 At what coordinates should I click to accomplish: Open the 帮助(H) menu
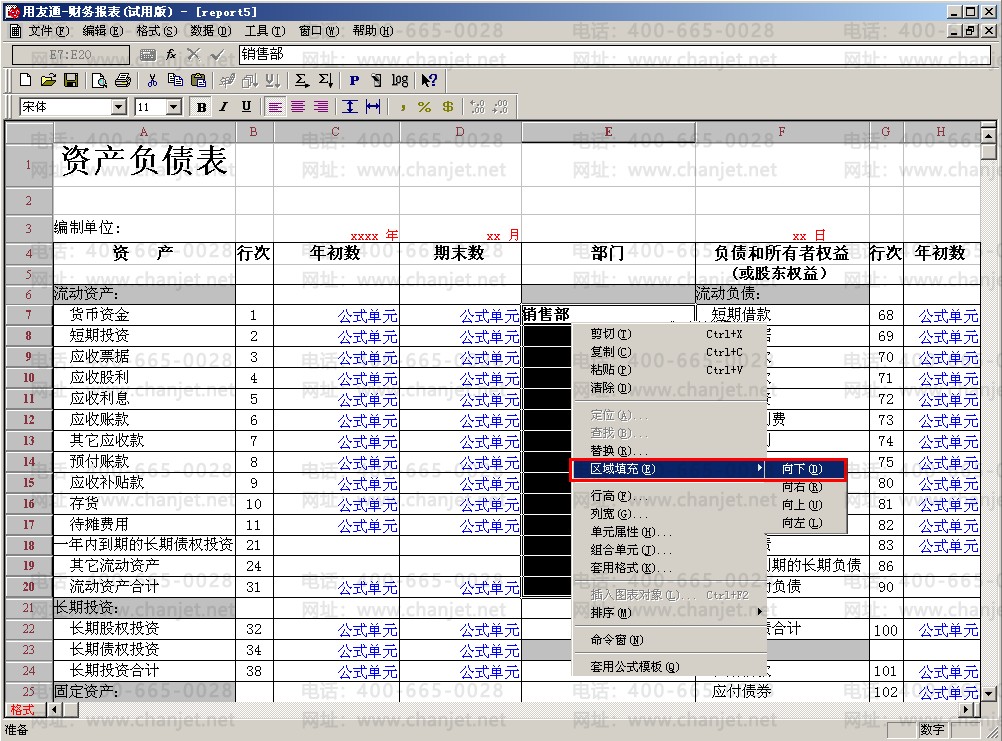pyautogui.click(x=373, y=31)
